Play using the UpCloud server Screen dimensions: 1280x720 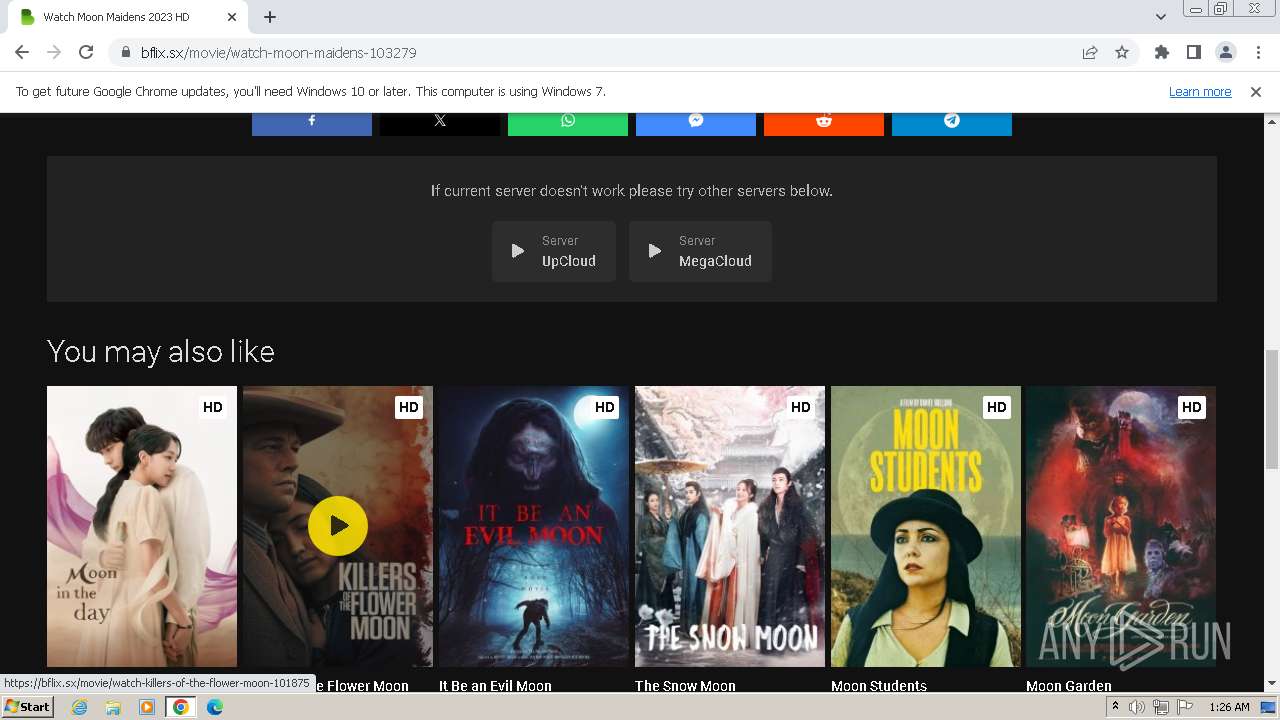click(554, 251)
